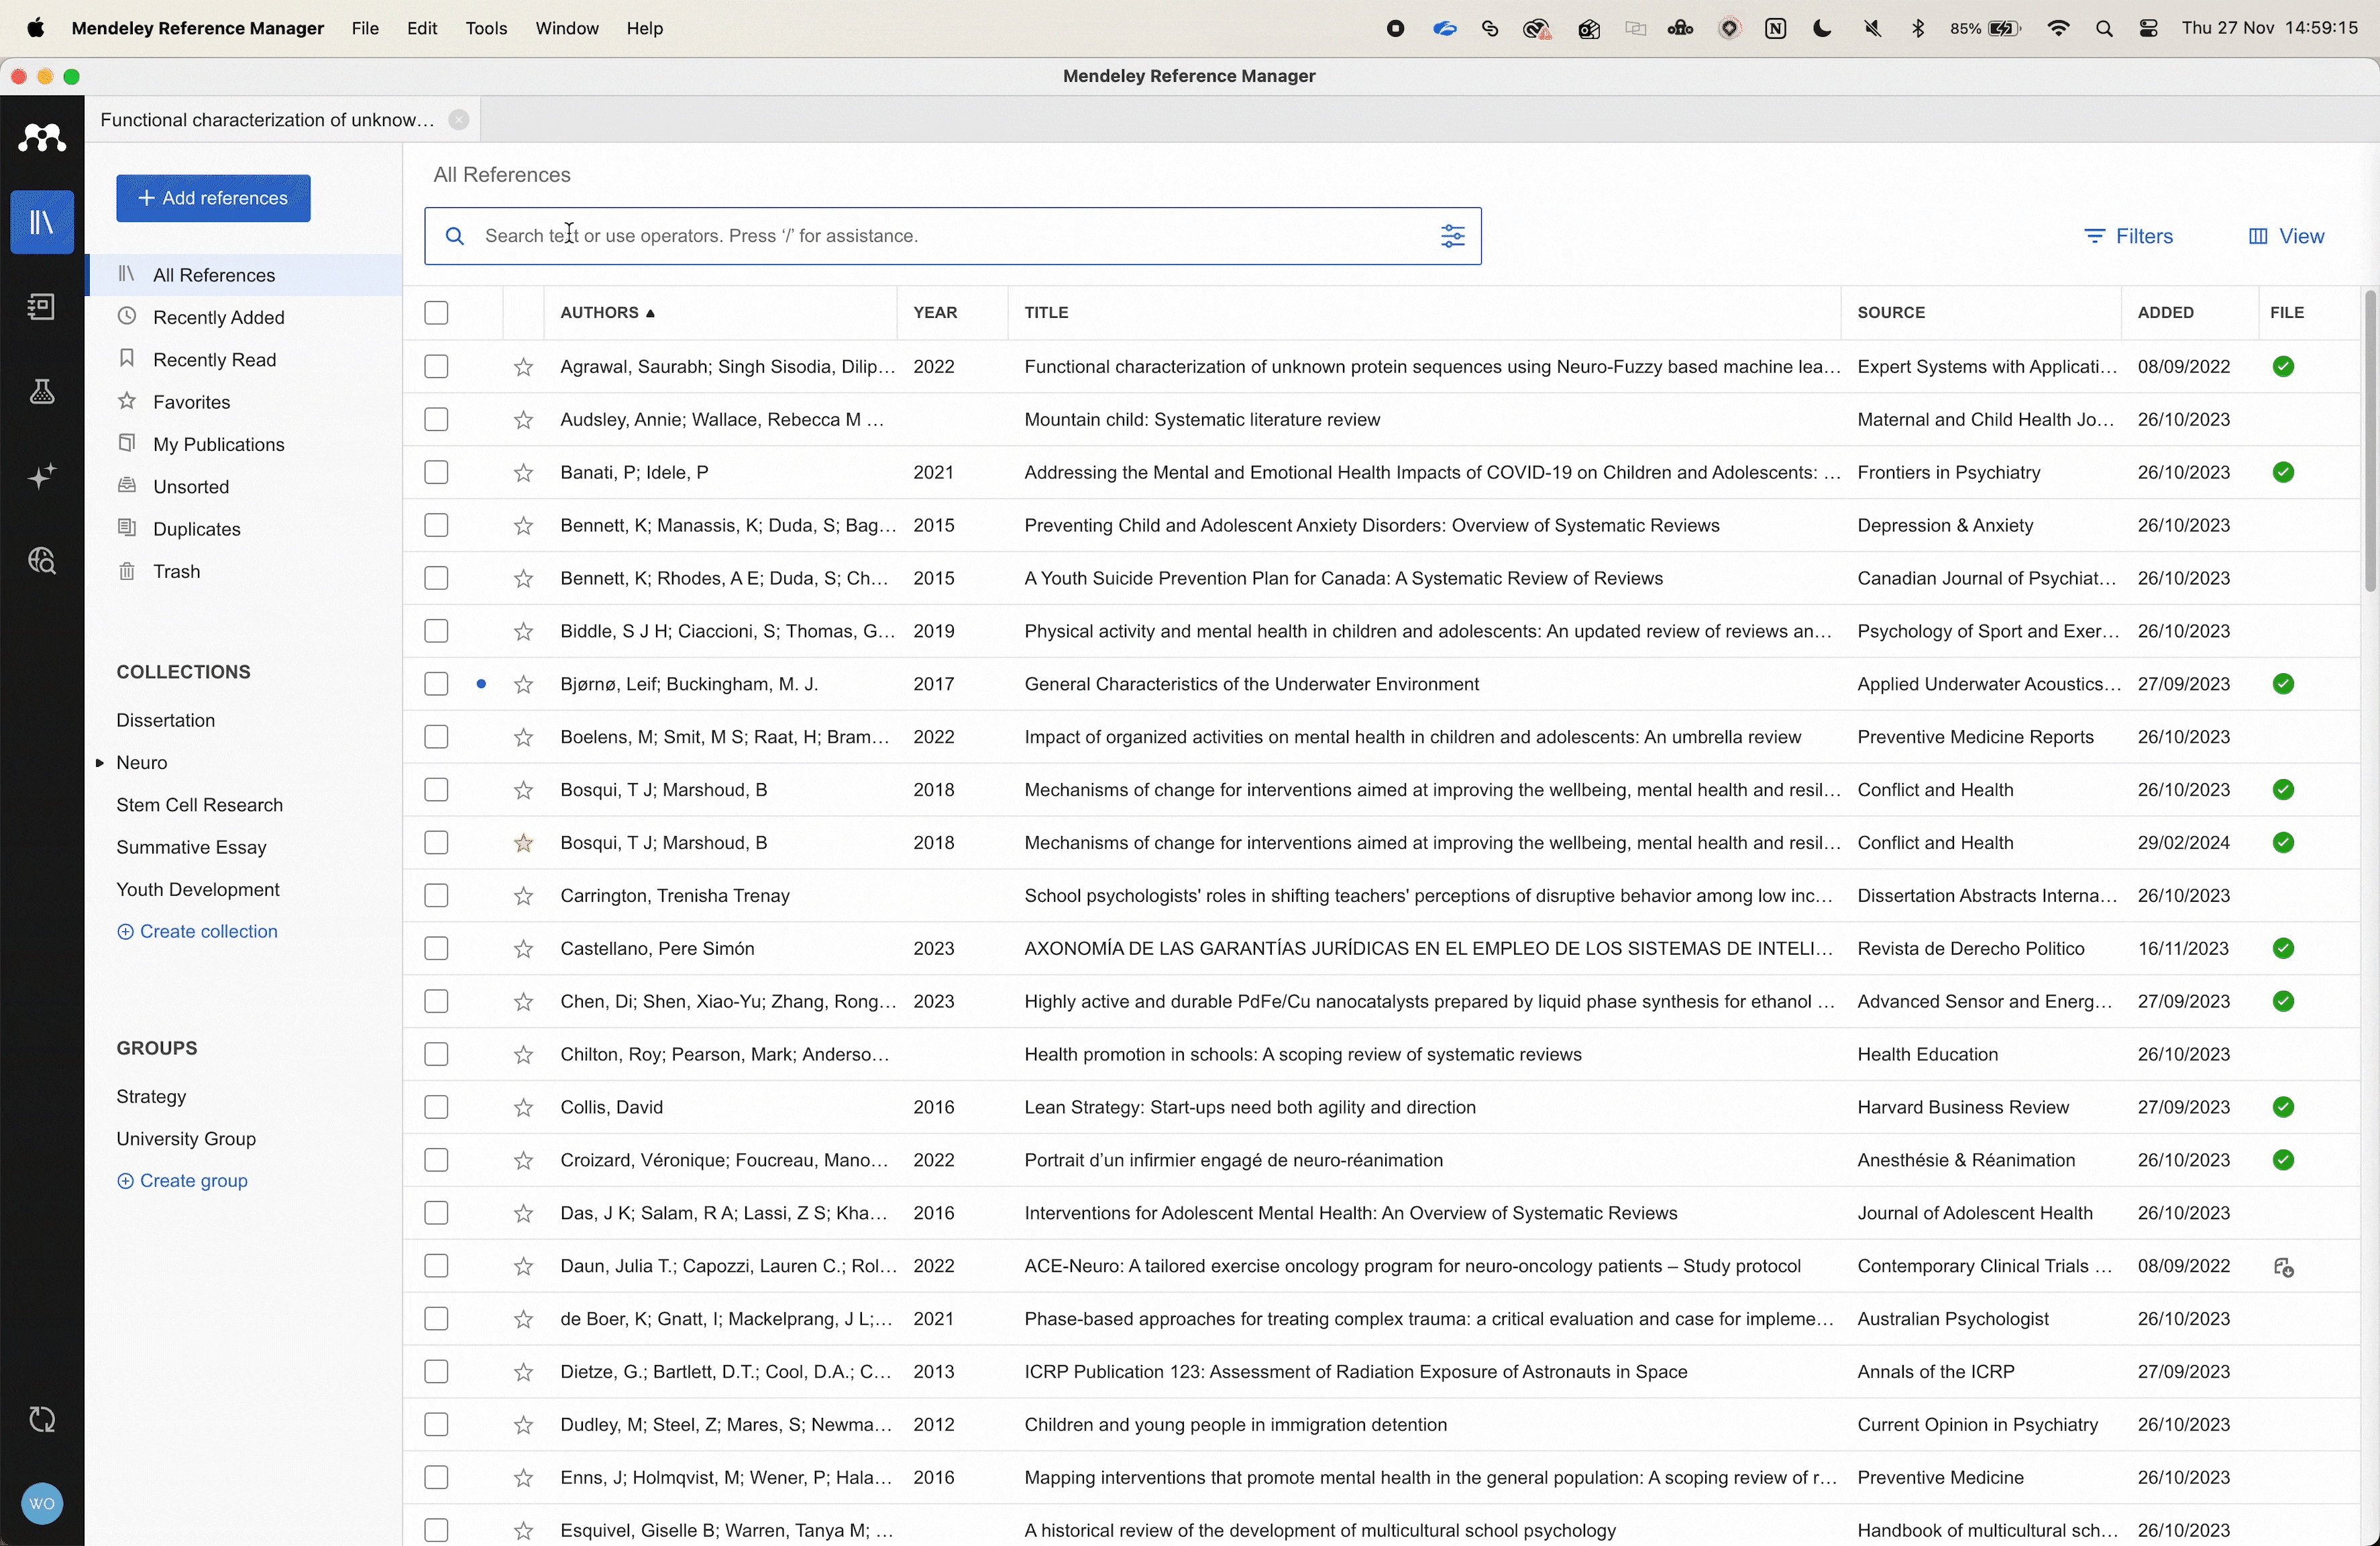Tick the checkbox for Banati, P; Idele reference

click(x=436, y=473)
